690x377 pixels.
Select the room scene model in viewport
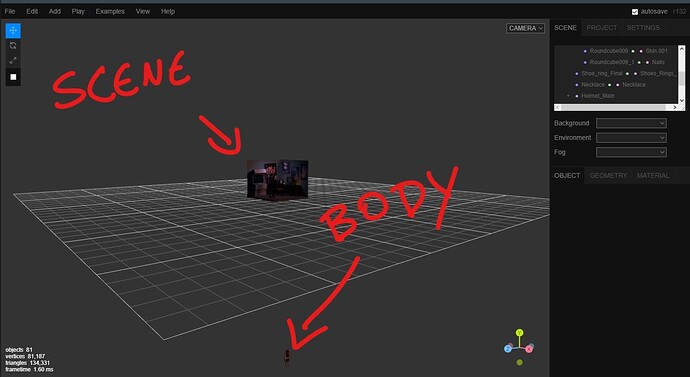point(277,179)
